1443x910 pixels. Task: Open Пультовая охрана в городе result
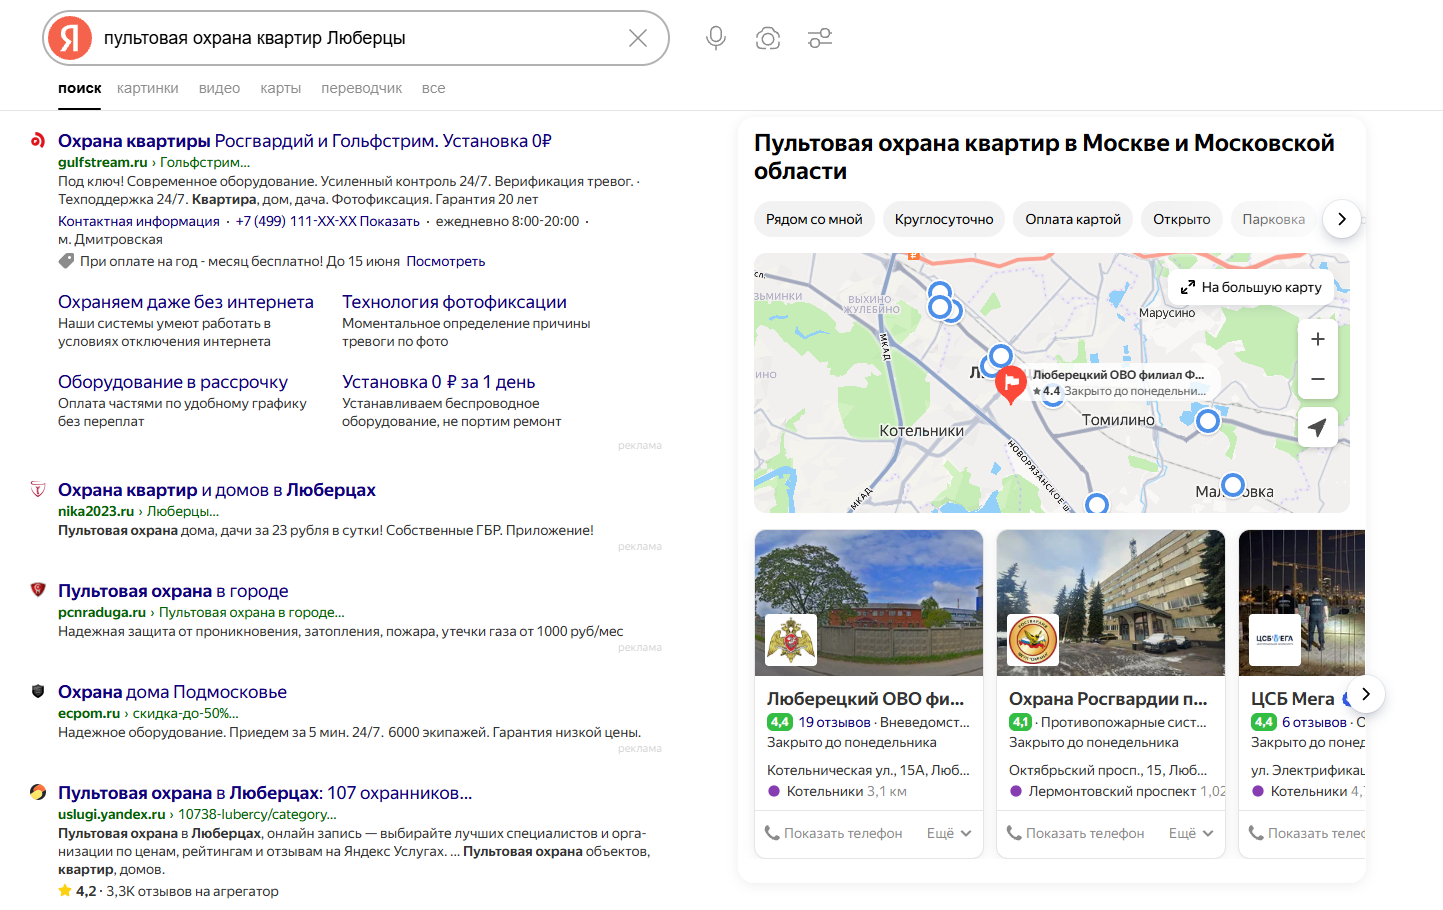click(173, 591)
